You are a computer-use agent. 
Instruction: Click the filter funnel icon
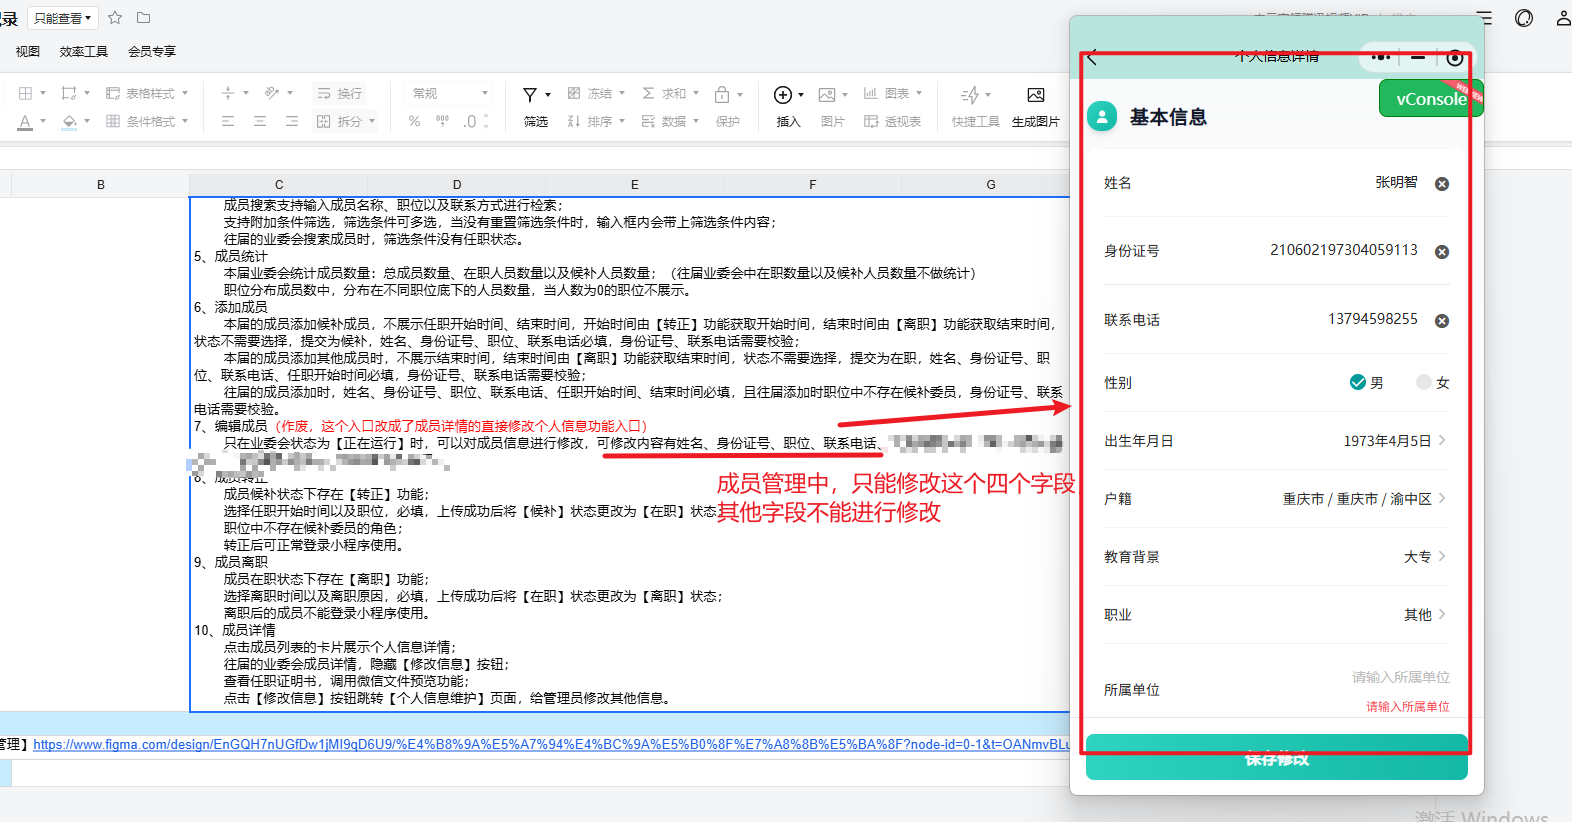tap(530, 94)
